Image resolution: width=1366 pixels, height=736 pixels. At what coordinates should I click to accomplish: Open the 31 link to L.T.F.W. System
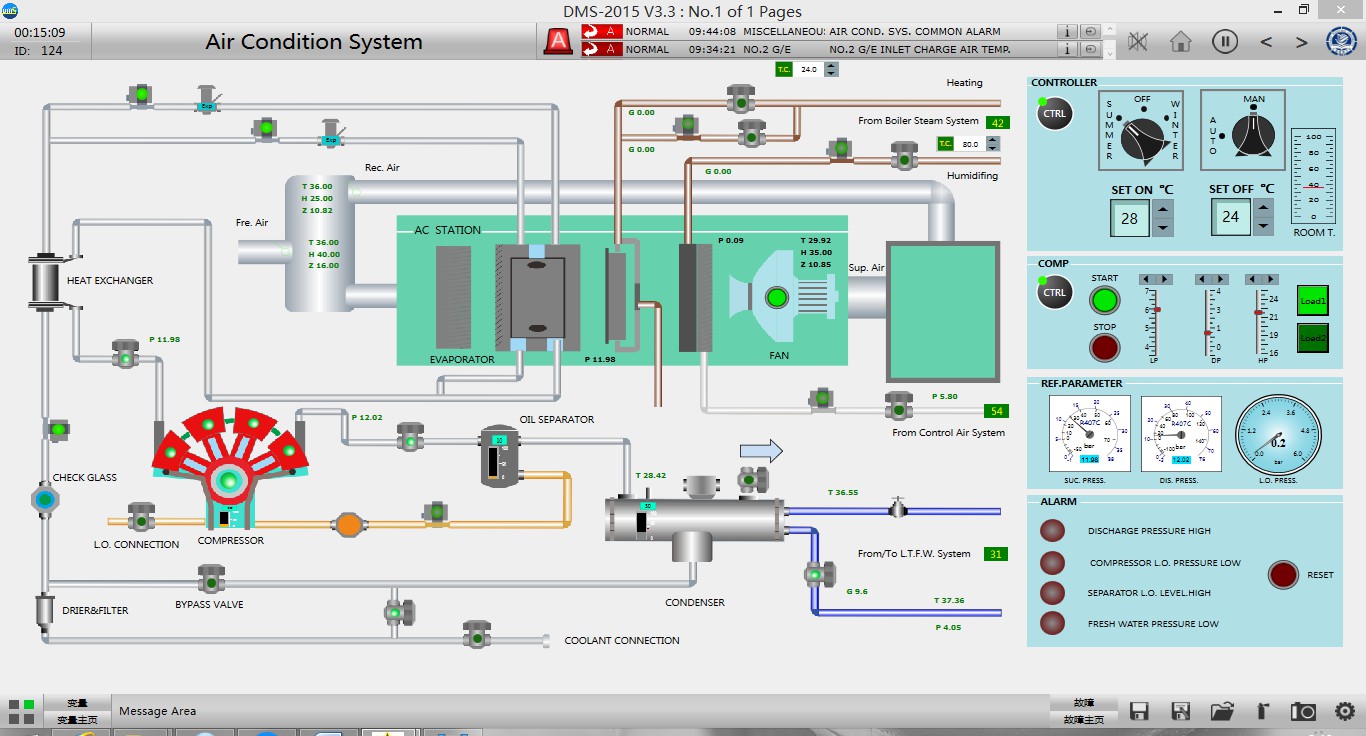click(x=996, y=554)
